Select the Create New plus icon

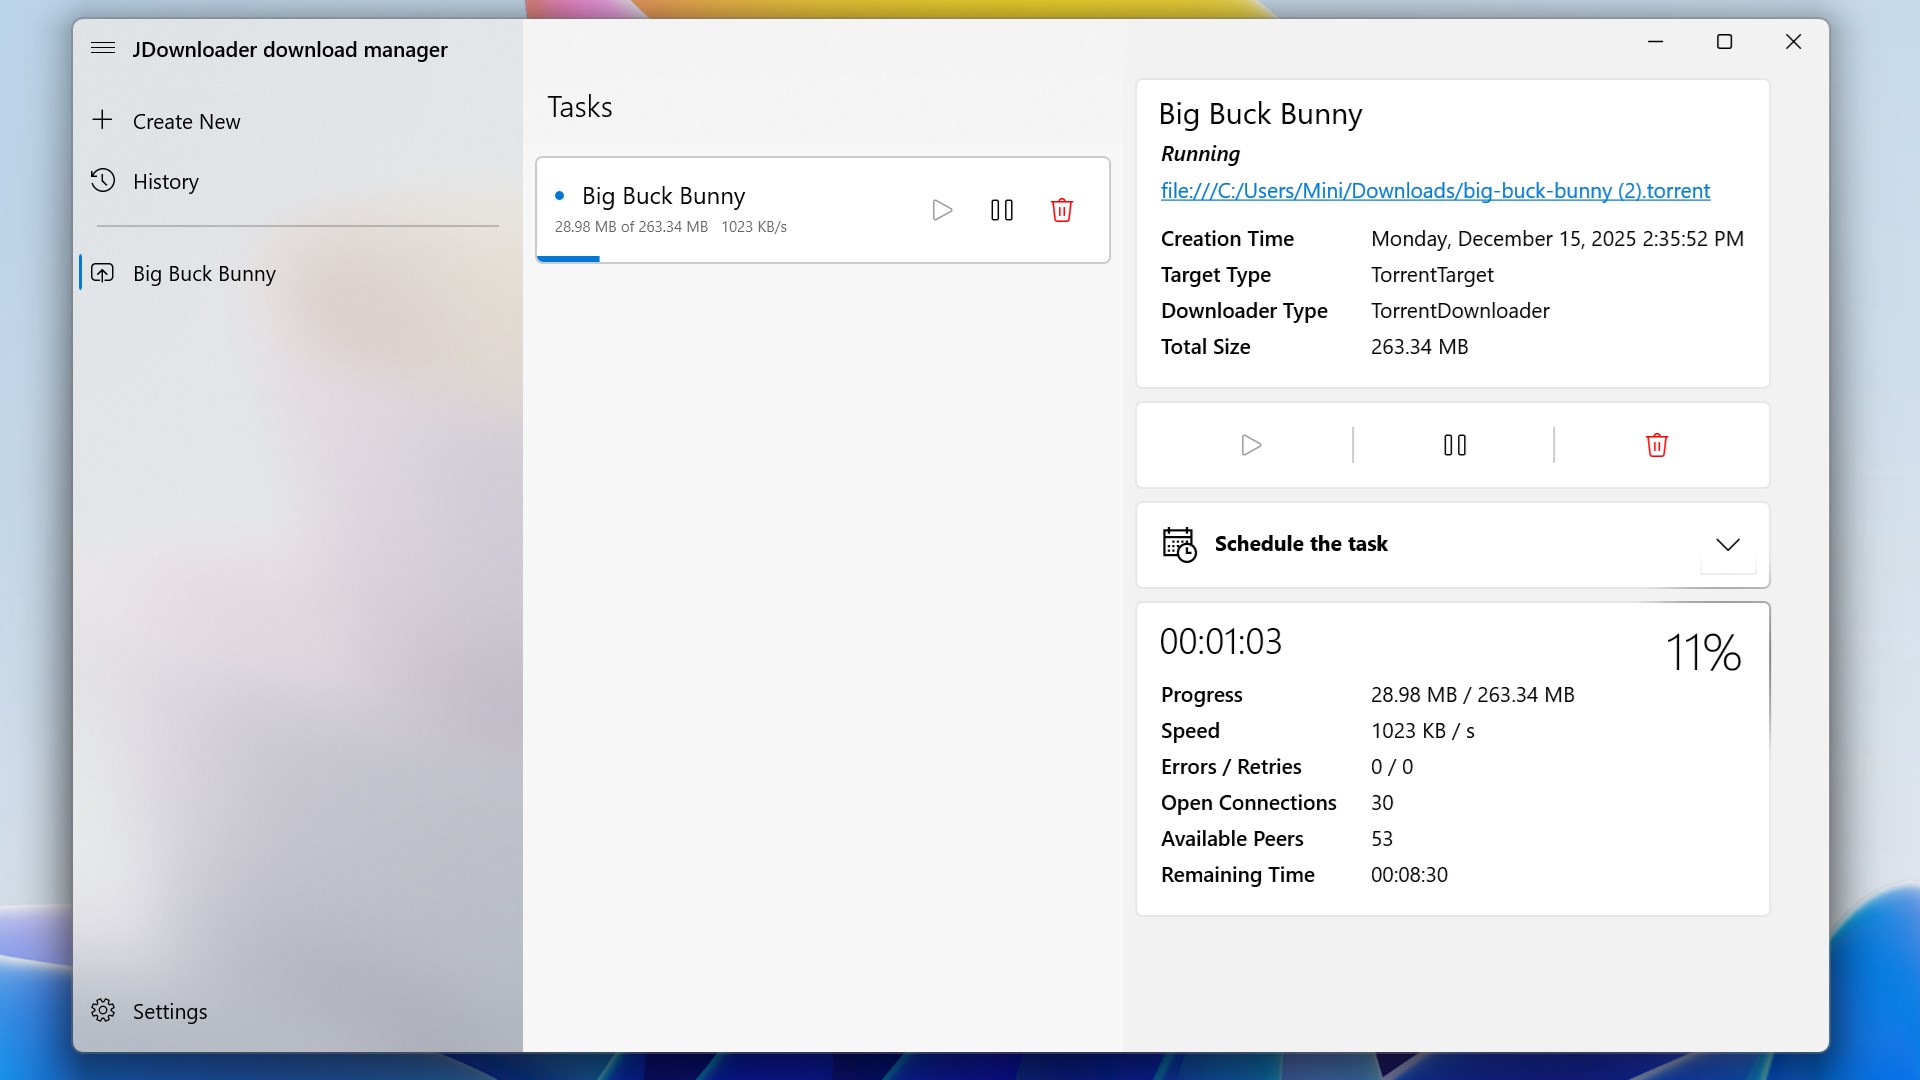pyautogui.click(x=103, y=119)
